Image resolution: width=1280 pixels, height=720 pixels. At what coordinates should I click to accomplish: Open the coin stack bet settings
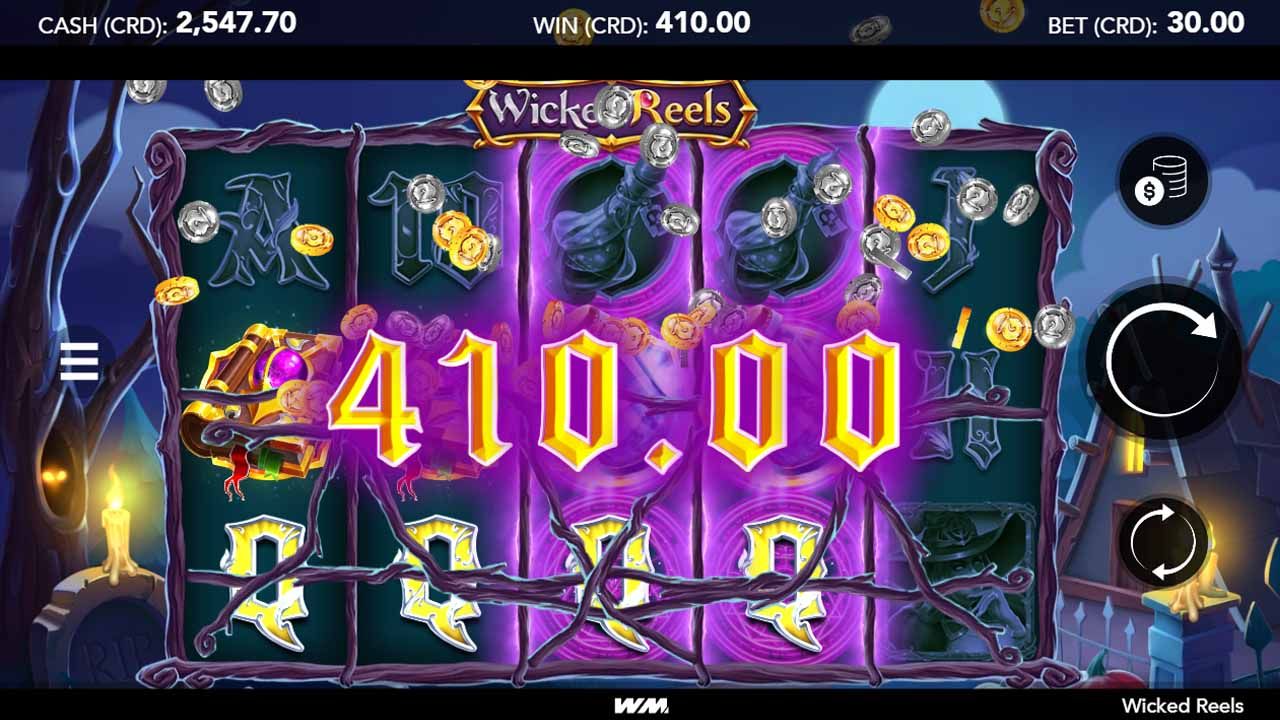[x=1163, y=181]
